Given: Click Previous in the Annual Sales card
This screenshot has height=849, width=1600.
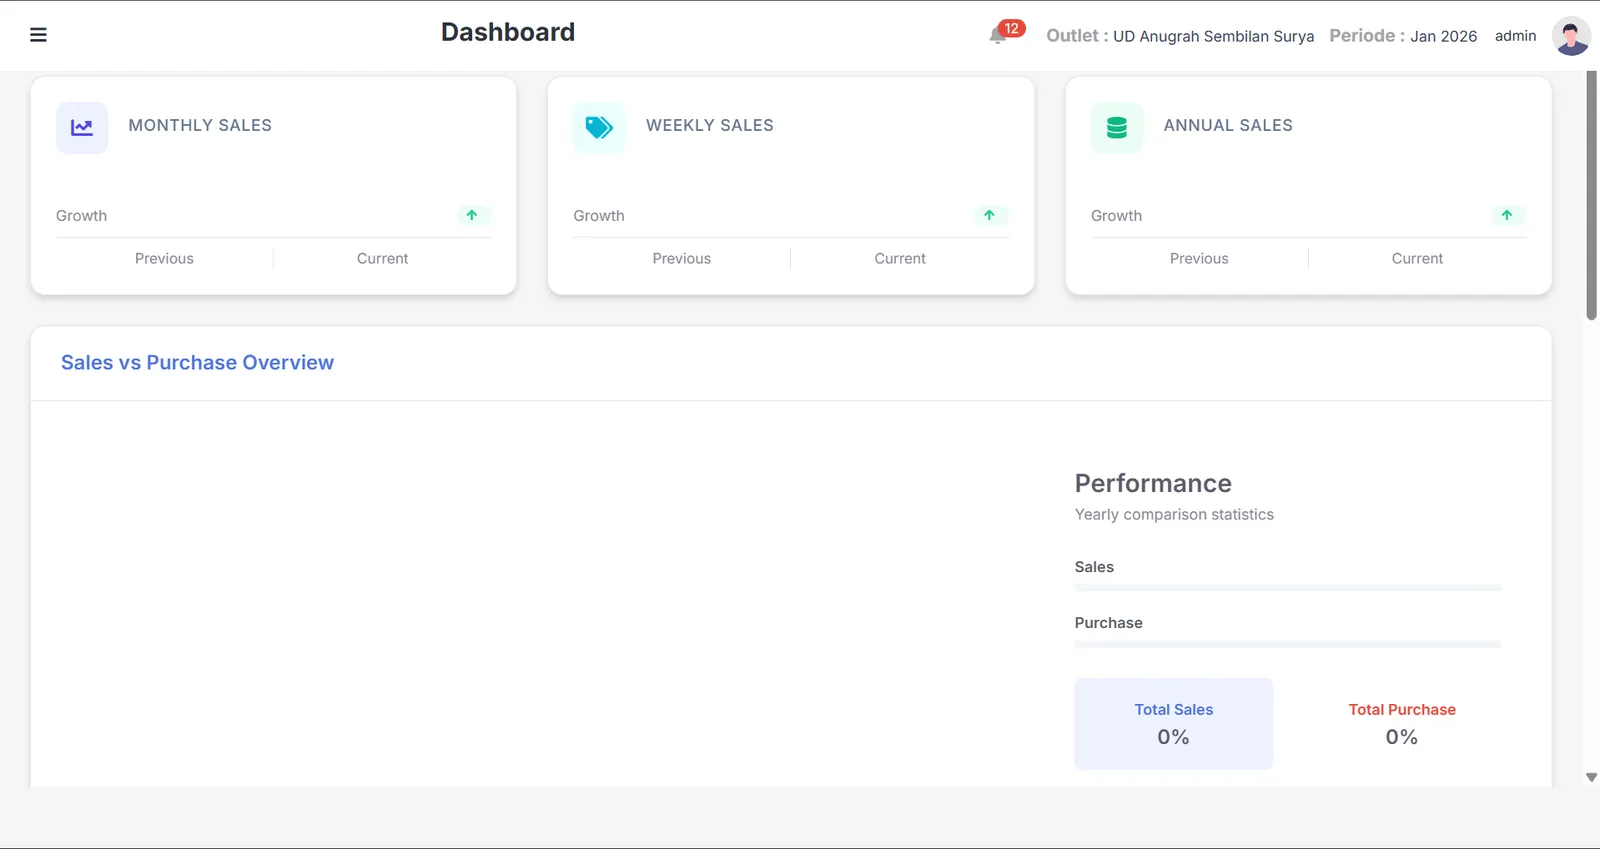Looking at the screenshot, I should tap(1199, 258).
